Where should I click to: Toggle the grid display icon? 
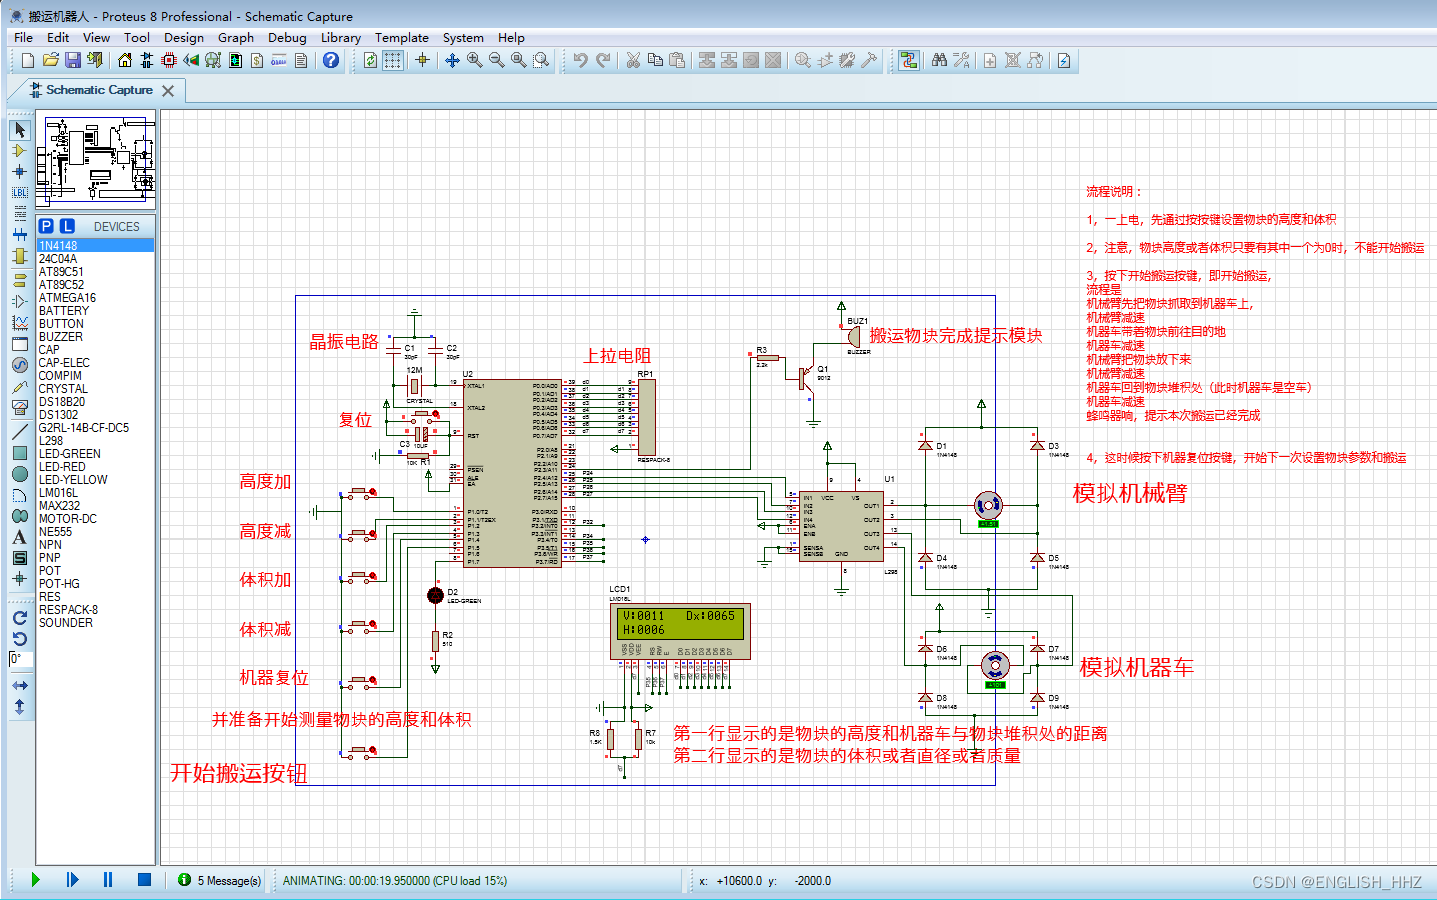click(393, 61)
